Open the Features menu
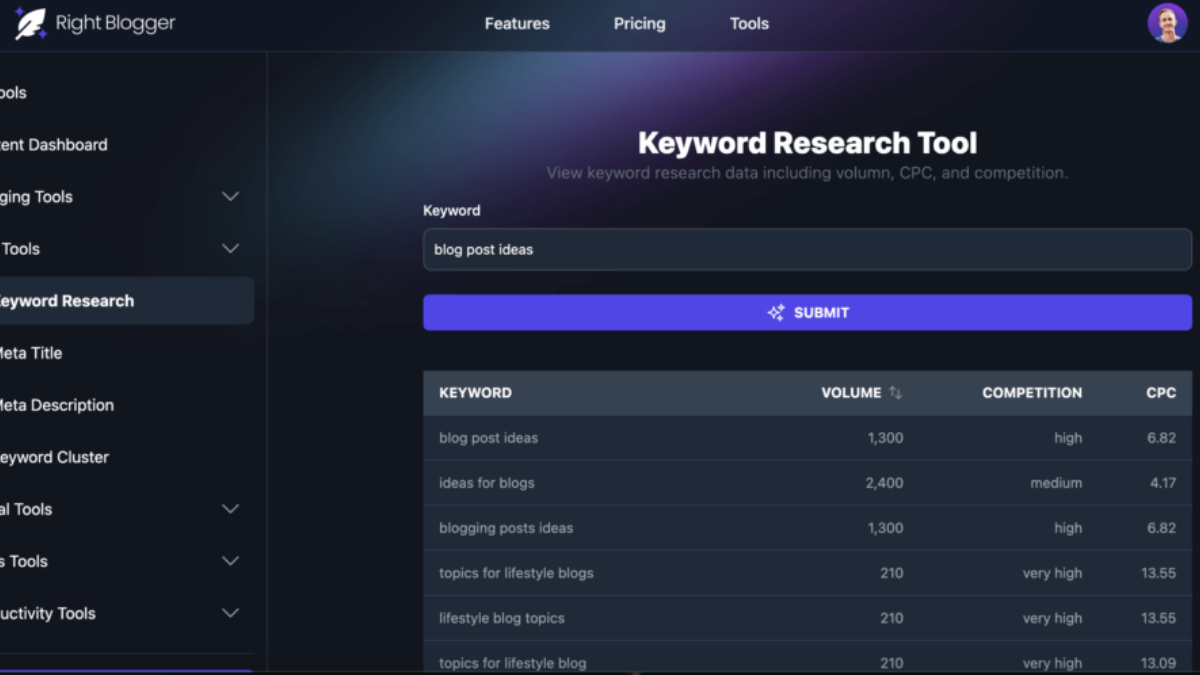The height and width of the screenshot is (675, 1200). [x=517, y=23]
